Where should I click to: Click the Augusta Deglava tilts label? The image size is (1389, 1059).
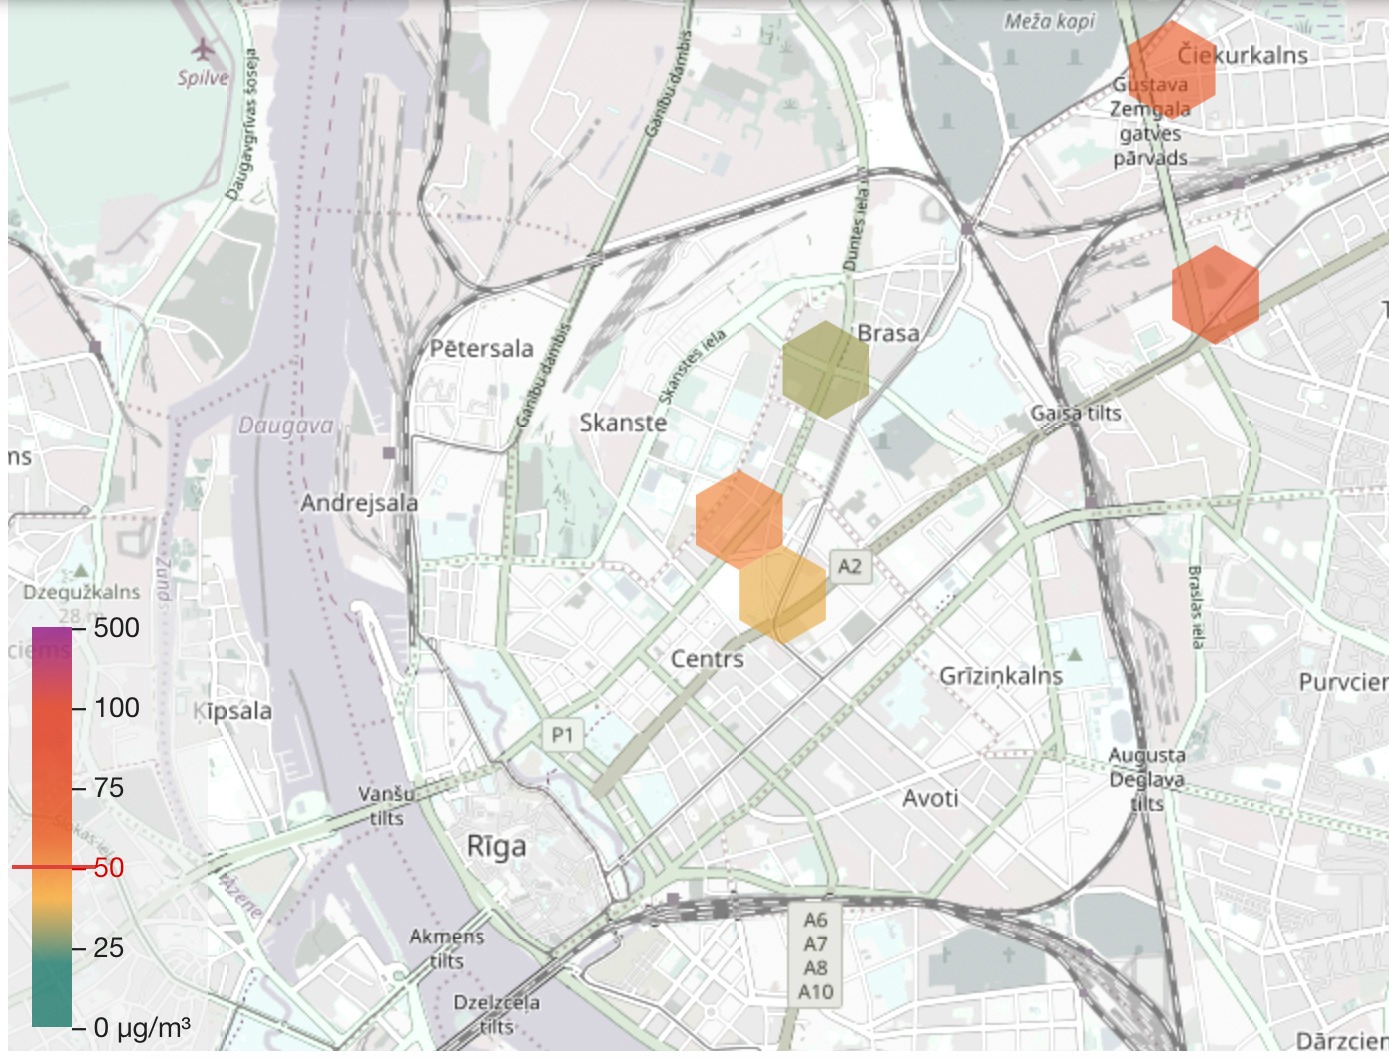[x=1147, y=779]
